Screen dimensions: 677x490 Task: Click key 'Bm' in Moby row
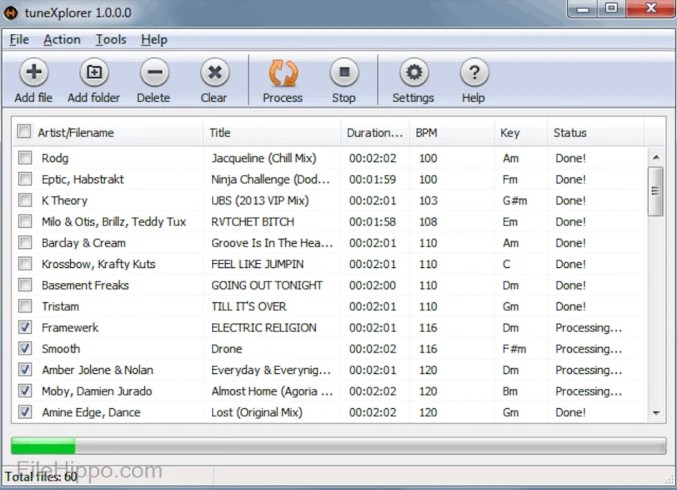click(510, 391)
